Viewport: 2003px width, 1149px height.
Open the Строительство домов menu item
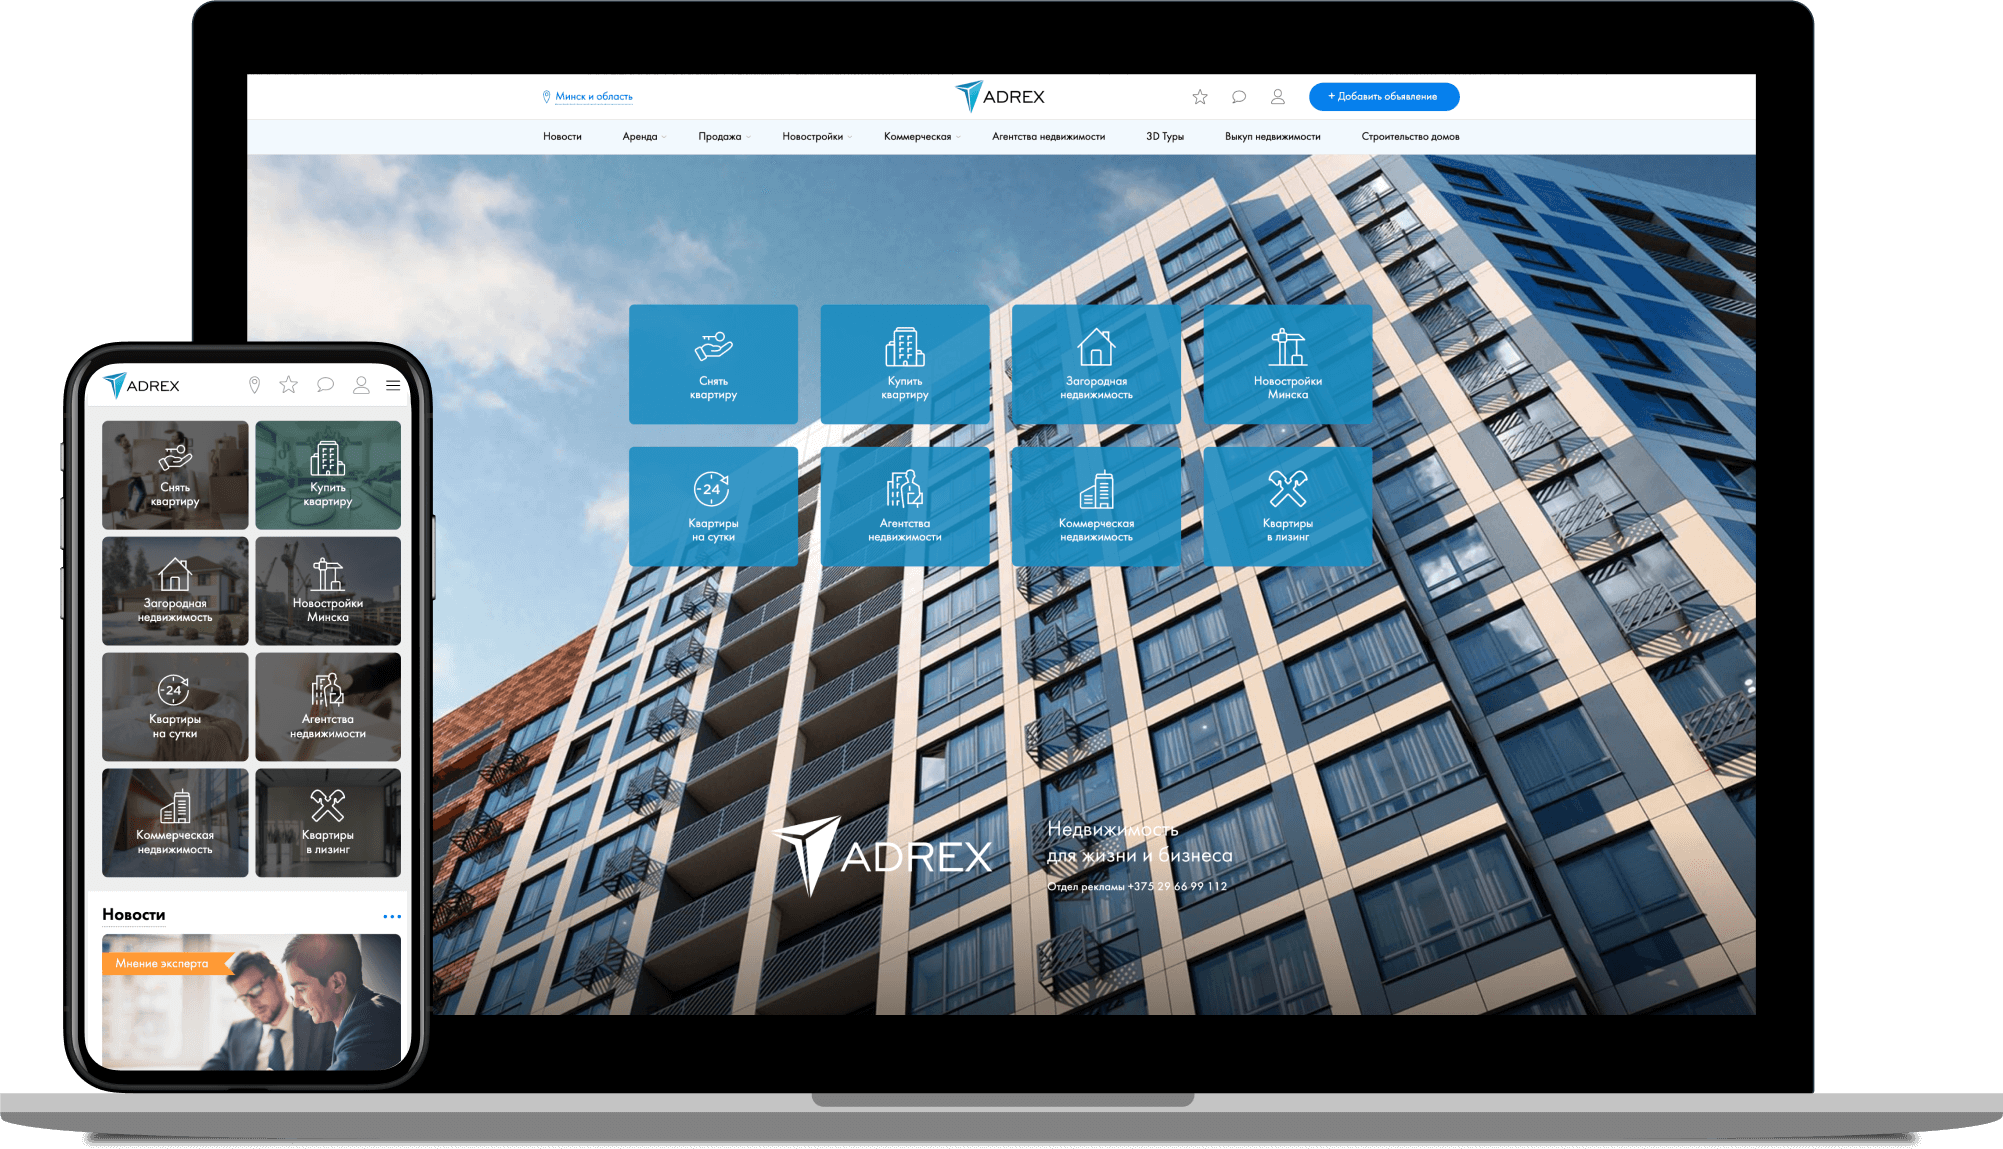(x=1410, y=137)
